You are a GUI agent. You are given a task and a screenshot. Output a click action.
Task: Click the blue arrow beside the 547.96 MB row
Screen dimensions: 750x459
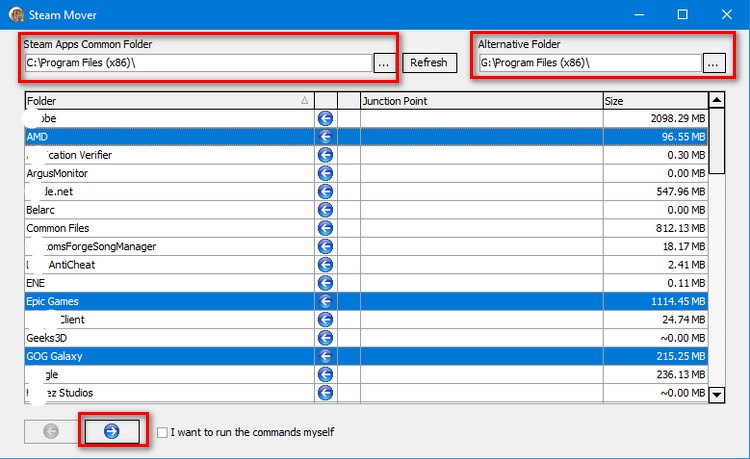coord(325,192)
